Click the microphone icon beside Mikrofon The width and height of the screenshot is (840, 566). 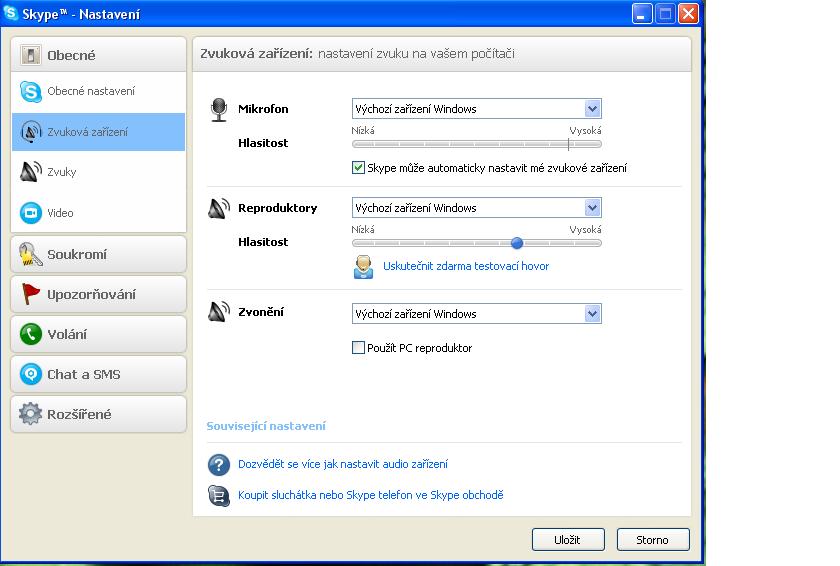219,110
